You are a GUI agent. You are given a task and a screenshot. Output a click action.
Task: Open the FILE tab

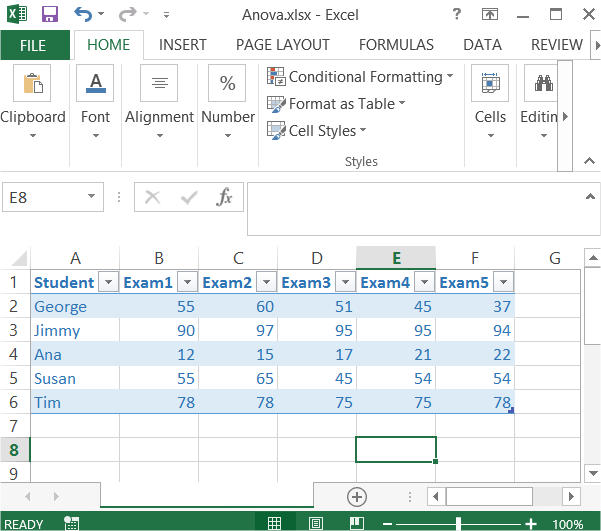coord(34,45)
